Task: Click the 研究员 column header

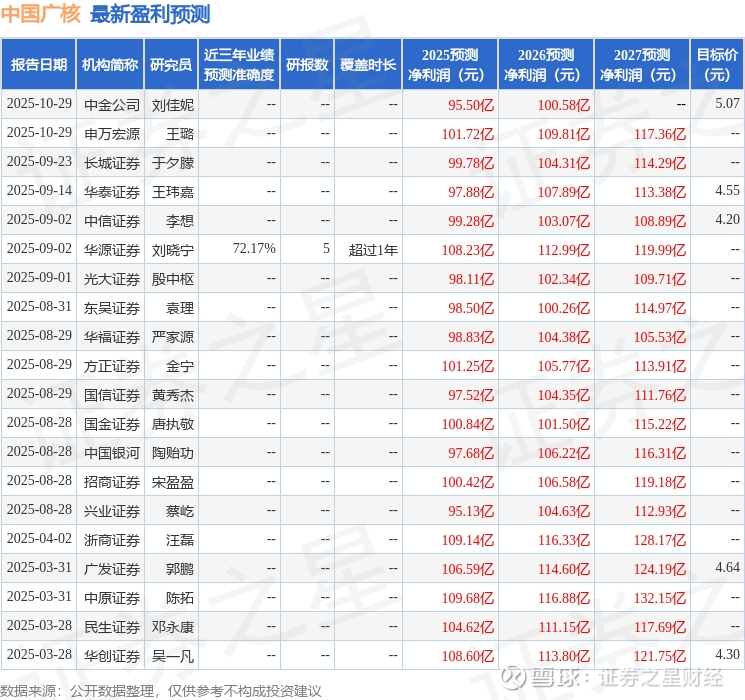Action: point(171,65)
